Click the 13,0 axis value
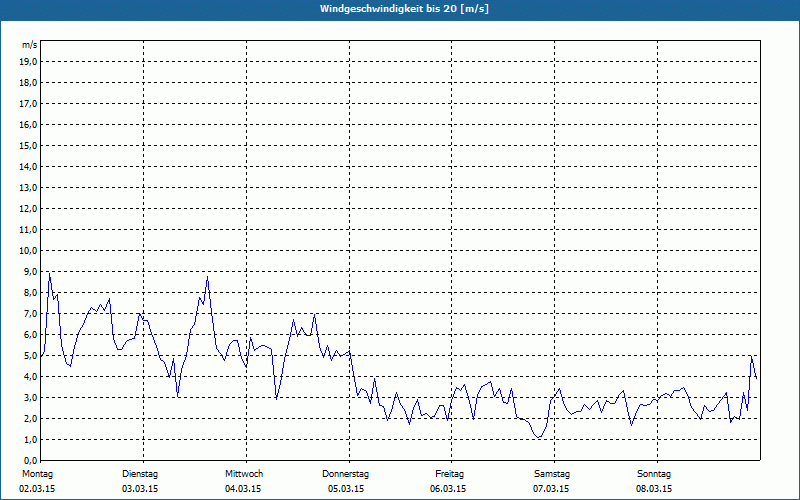Screen dimensions: 800x500 point(27,187)
